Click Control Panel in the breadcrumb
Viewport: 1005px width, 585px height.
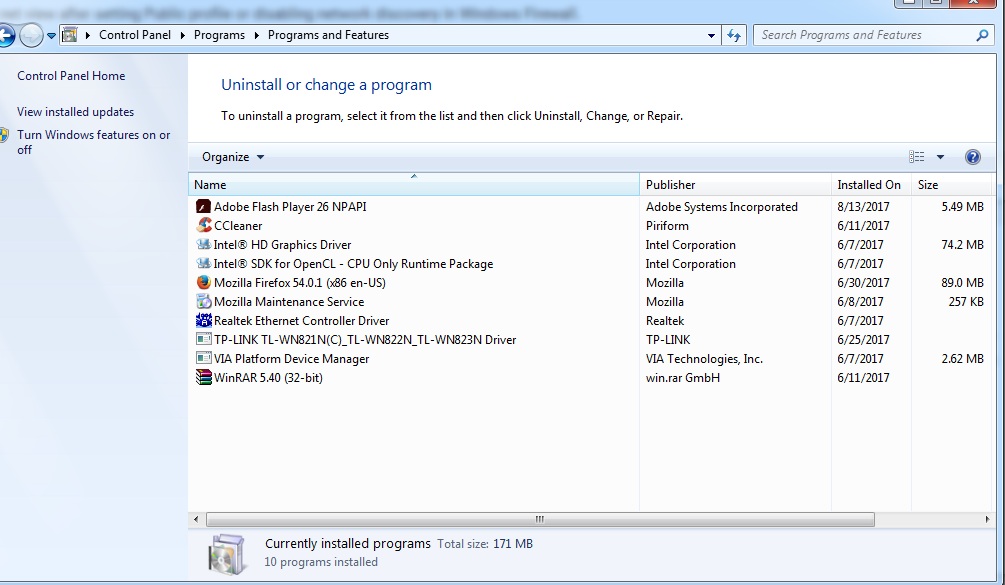[135, 35]
